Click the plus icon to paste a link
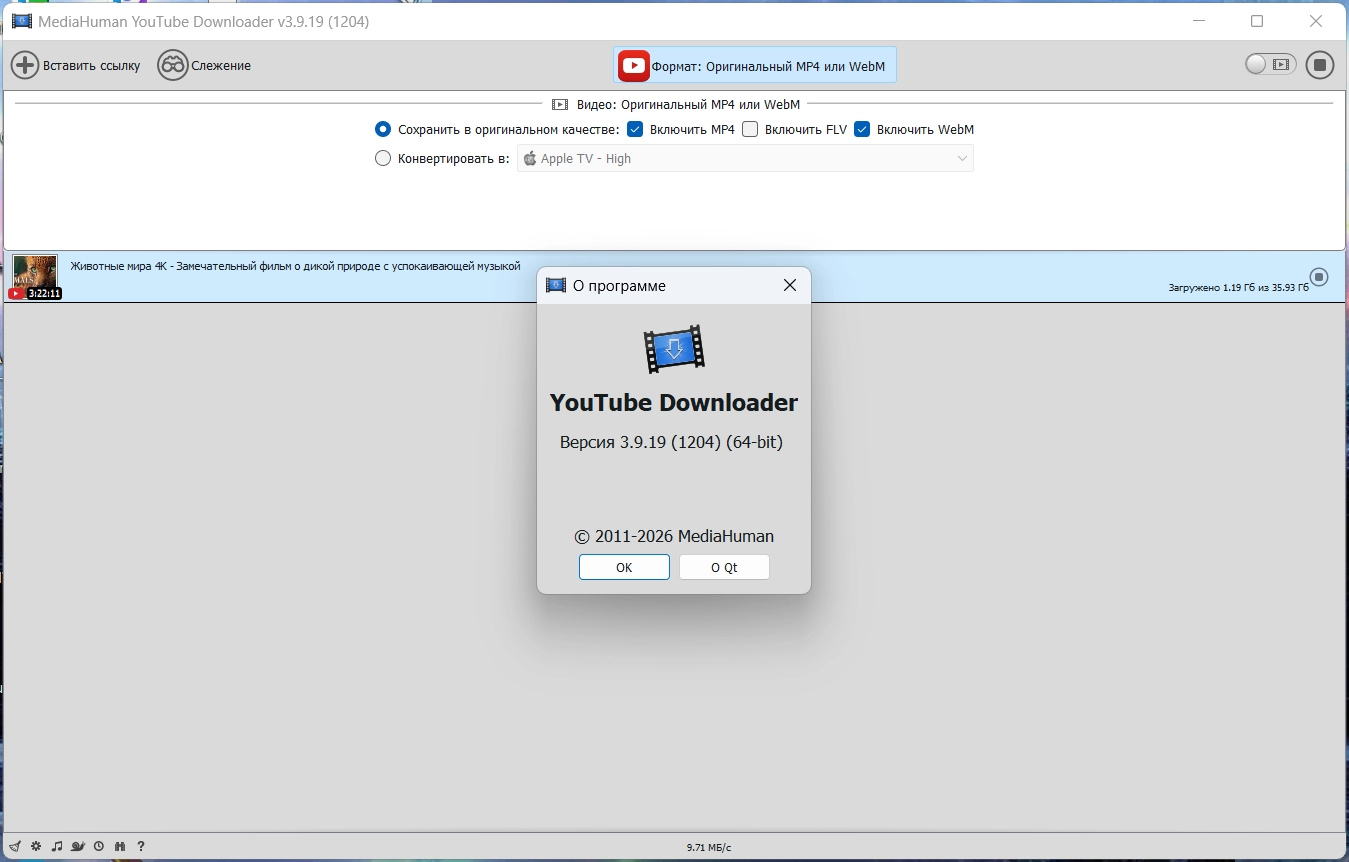 point(25,66)
